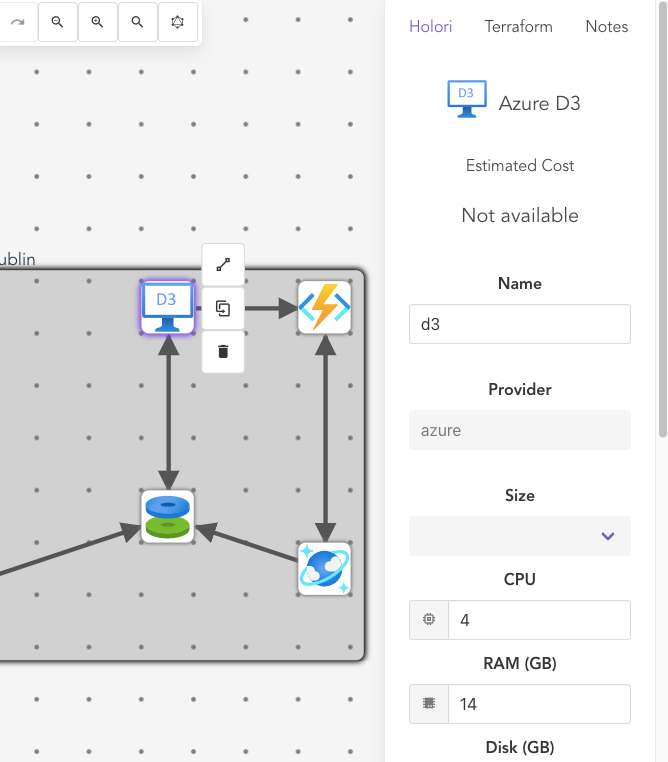Click the 'Provider' field label
668x762 pixels.
click(520, 389)
